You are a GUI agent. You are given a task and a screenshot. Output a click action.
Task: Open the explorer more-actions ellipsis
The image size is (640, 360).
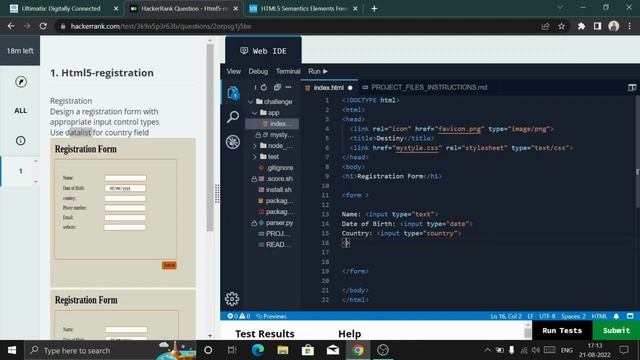pyautogui.click(x=289, y=87)
